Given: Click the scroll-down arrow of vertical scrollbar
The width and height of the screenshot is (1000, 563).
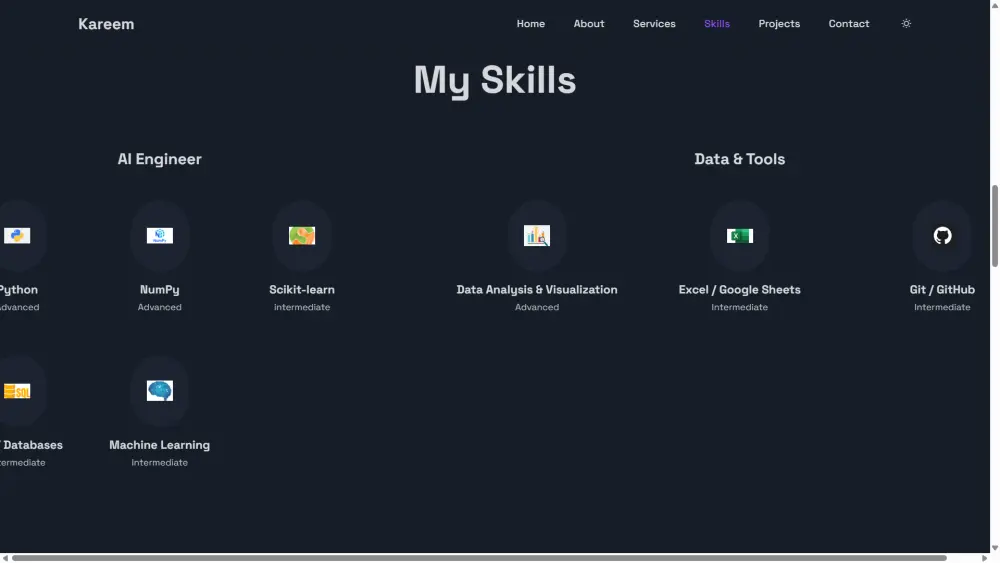Looking at the screenshot, I should pyautogui.click(x=995, y=548).
